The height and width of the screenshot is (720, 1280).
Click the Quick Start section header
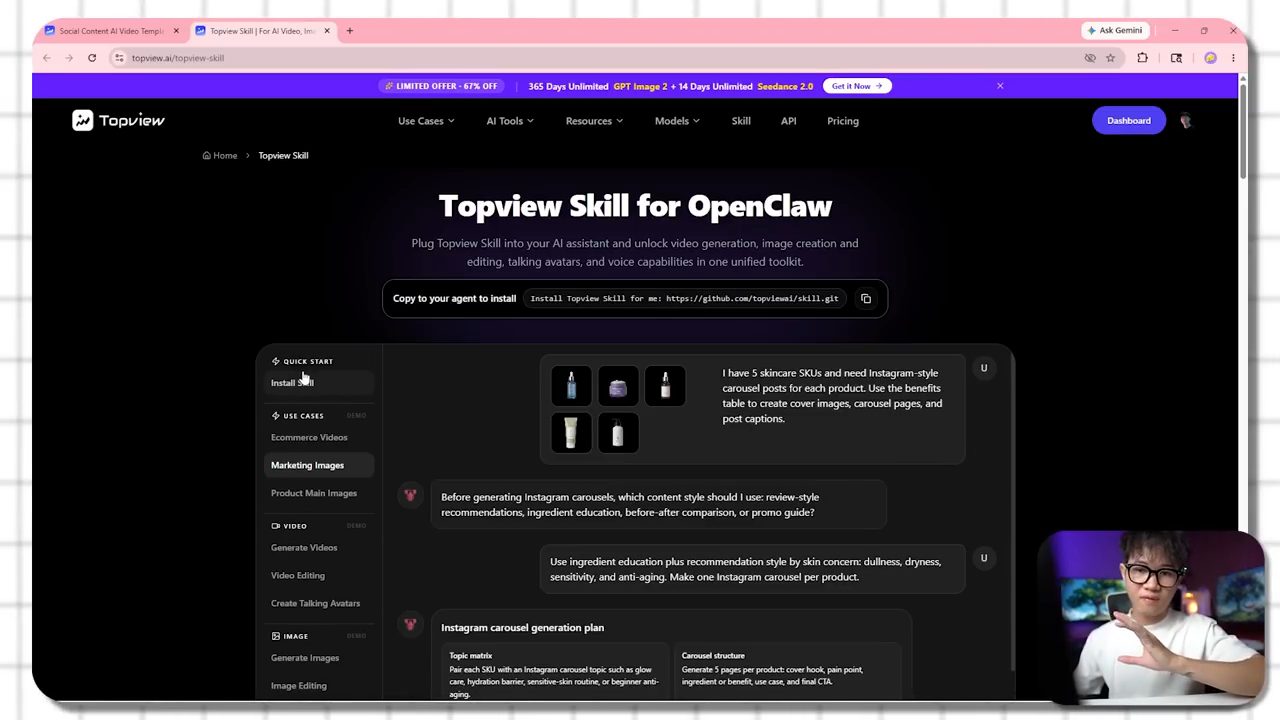(x=302, y=361)
